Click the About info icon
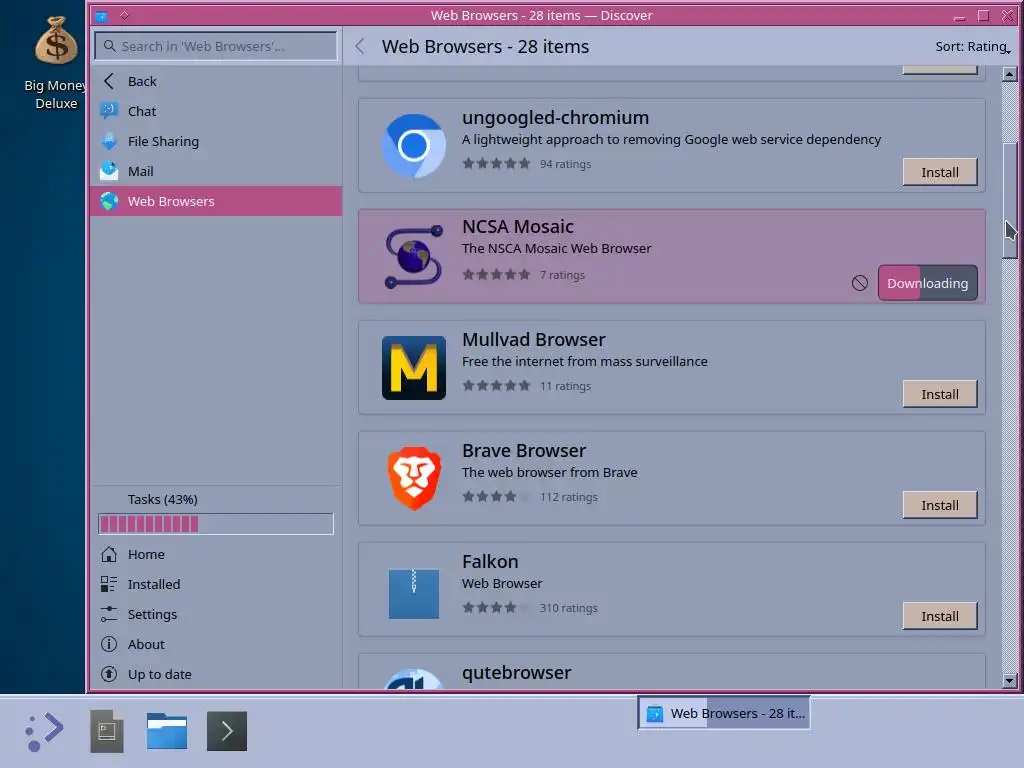1024x768 pixels. point(109,644)
